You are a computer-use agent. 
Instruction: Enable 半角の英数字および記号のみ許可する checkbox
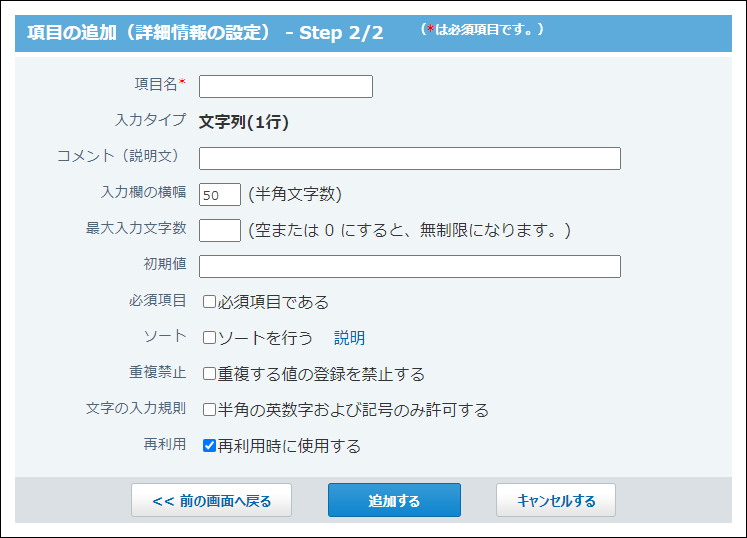click(209, 410)
